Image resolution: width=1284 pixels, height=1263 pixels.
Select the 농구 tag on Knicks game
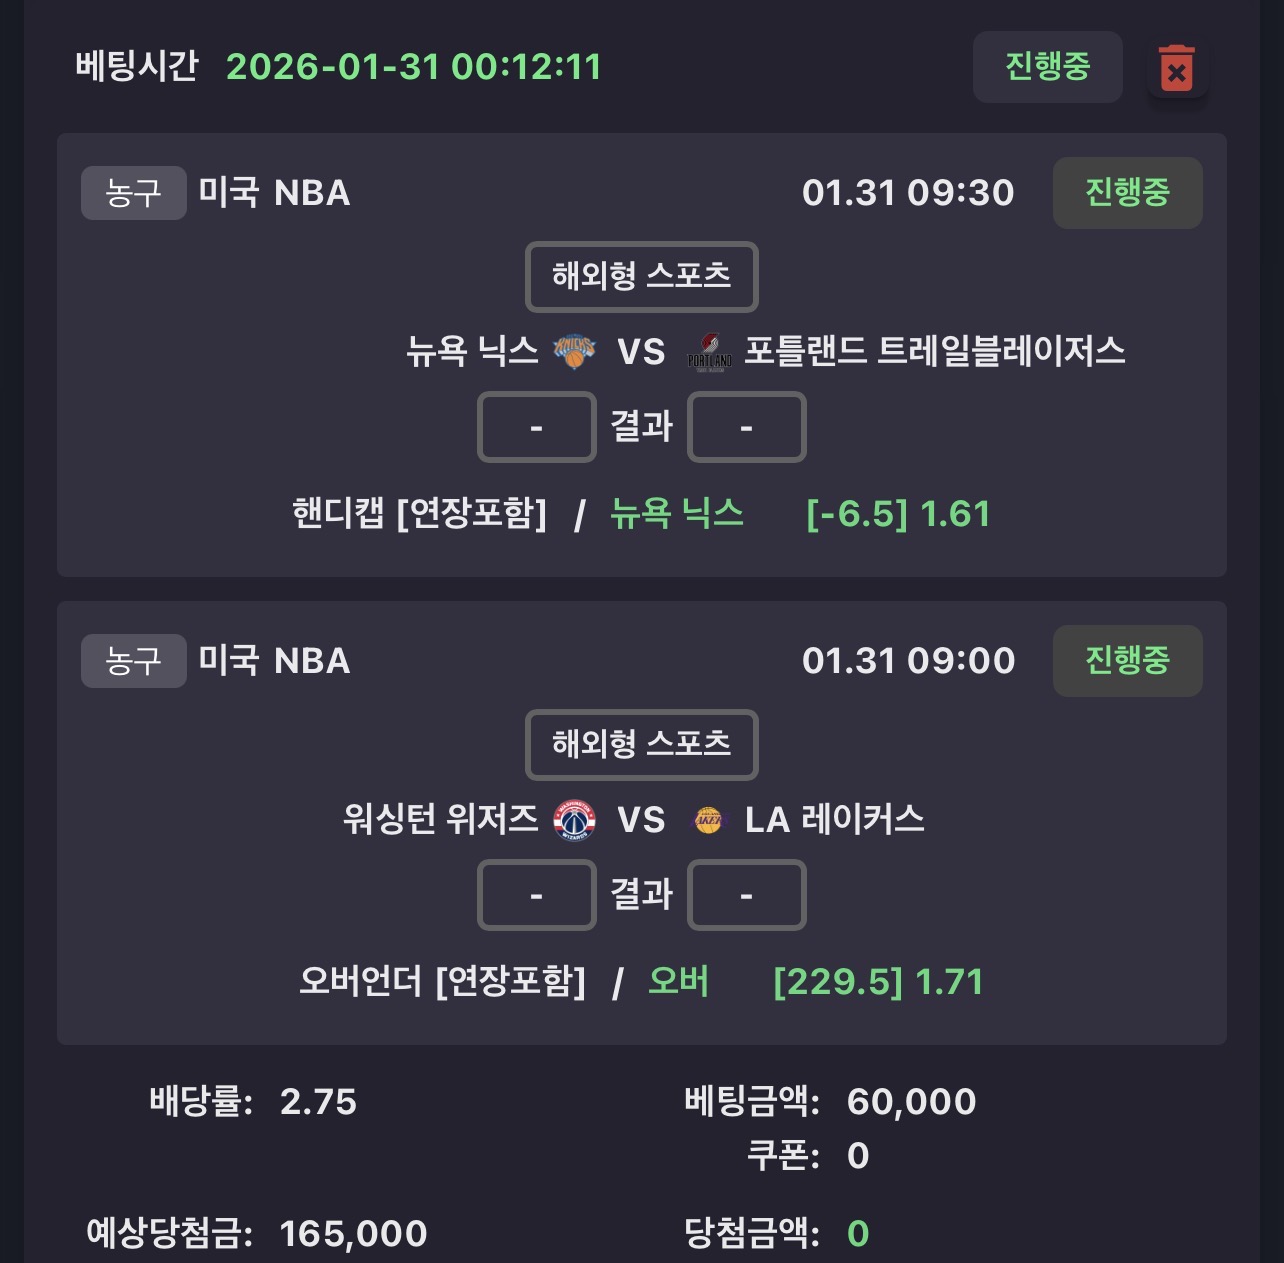(133, 193)
